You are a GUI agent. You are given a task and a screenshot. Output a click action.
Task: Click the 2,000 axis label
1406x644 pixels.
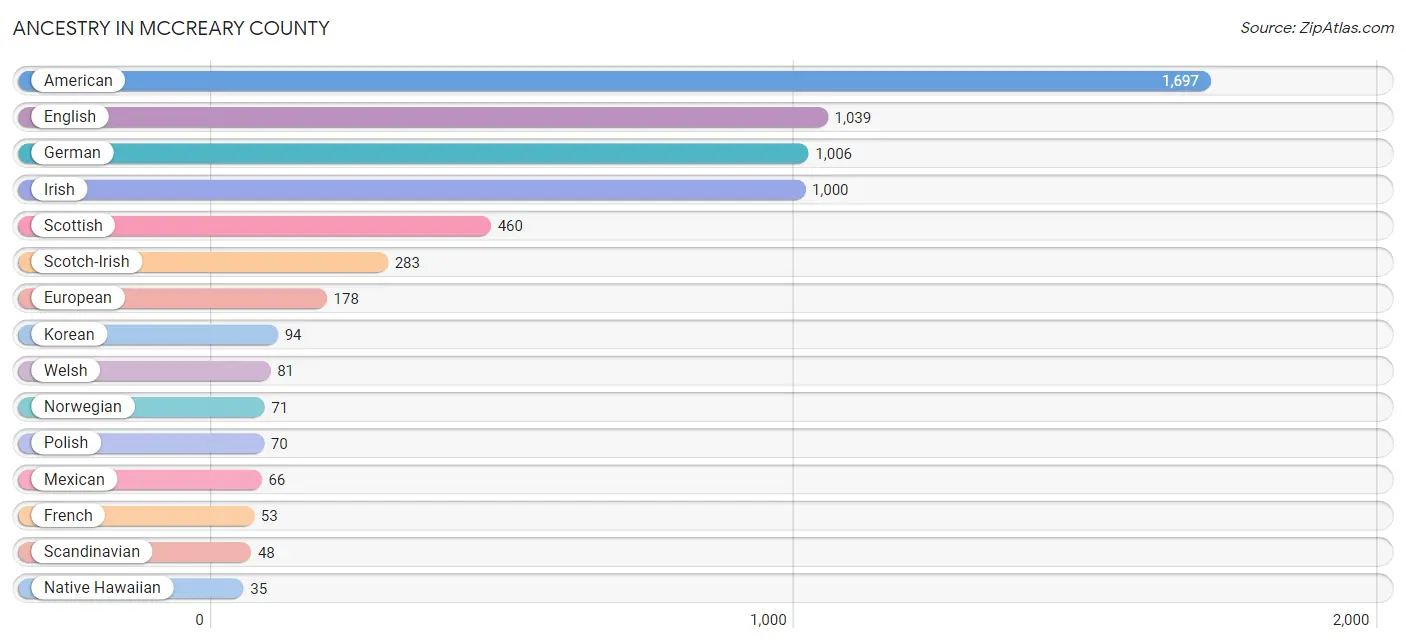pyautogui.click(x=1351, y=620)
